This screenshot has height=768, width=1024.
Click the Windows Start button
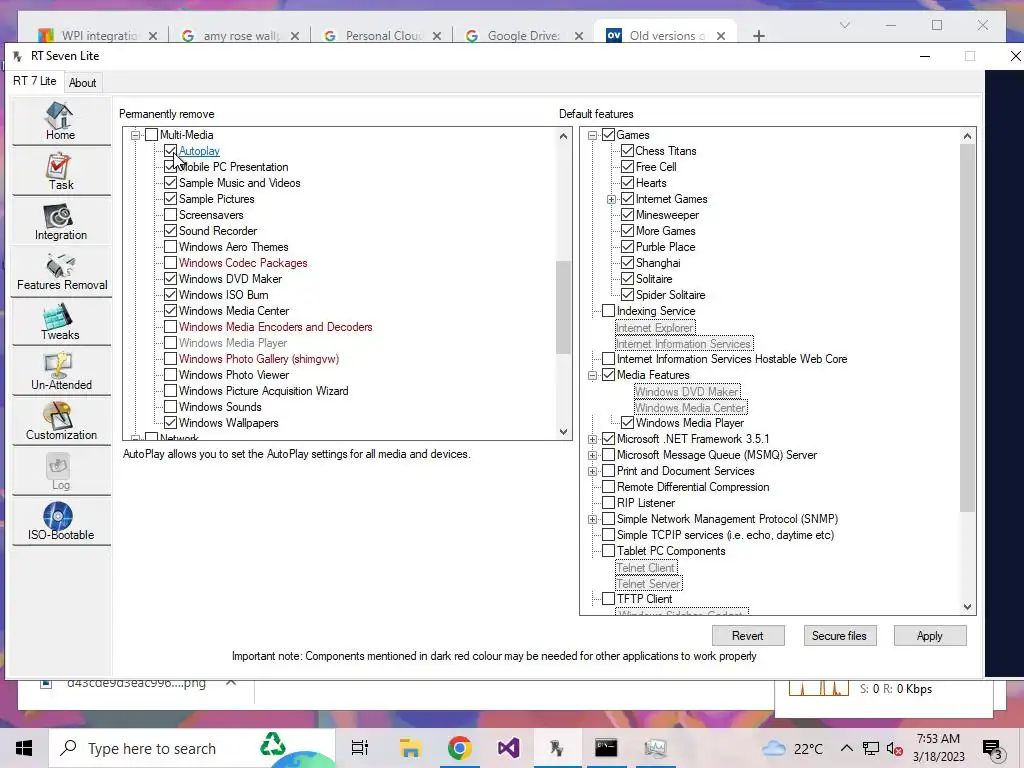coord(24,748)
